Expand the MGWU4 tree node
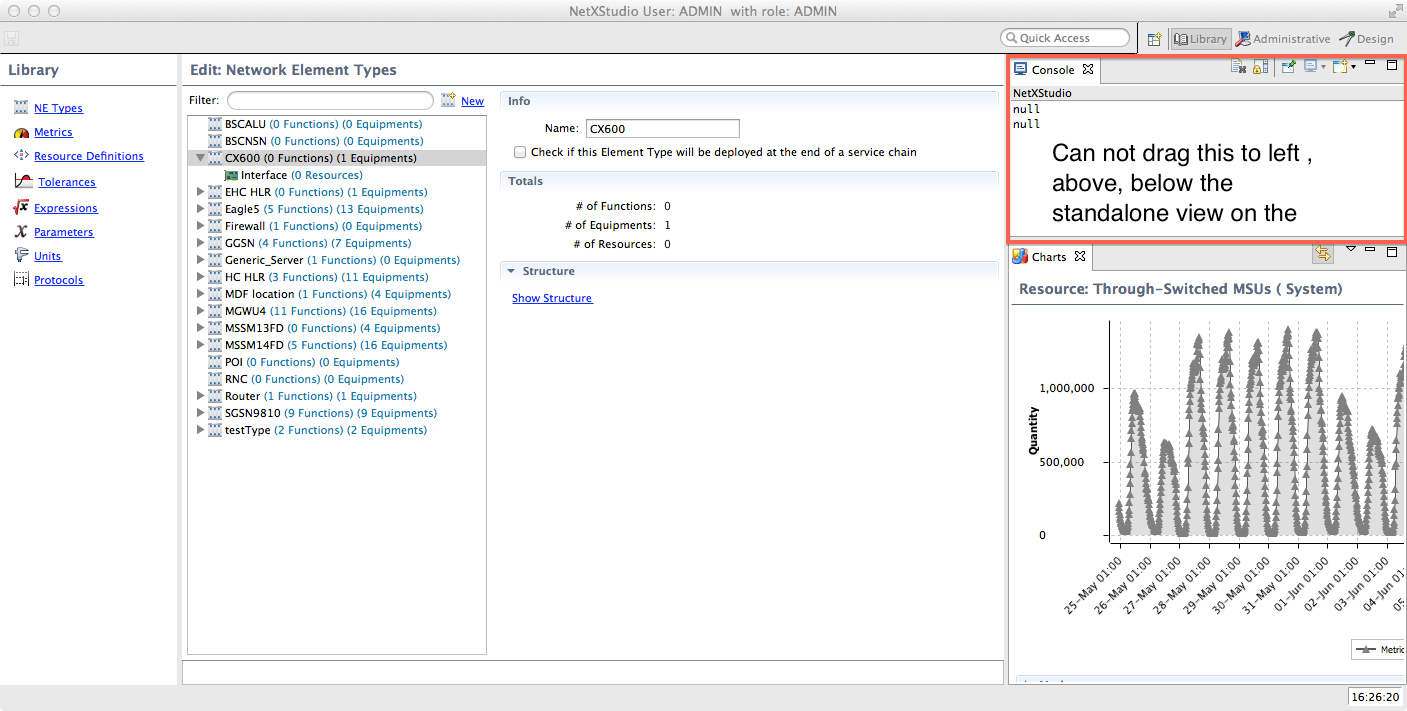Screen dimensions: 1407x711 tap(200, 311)
